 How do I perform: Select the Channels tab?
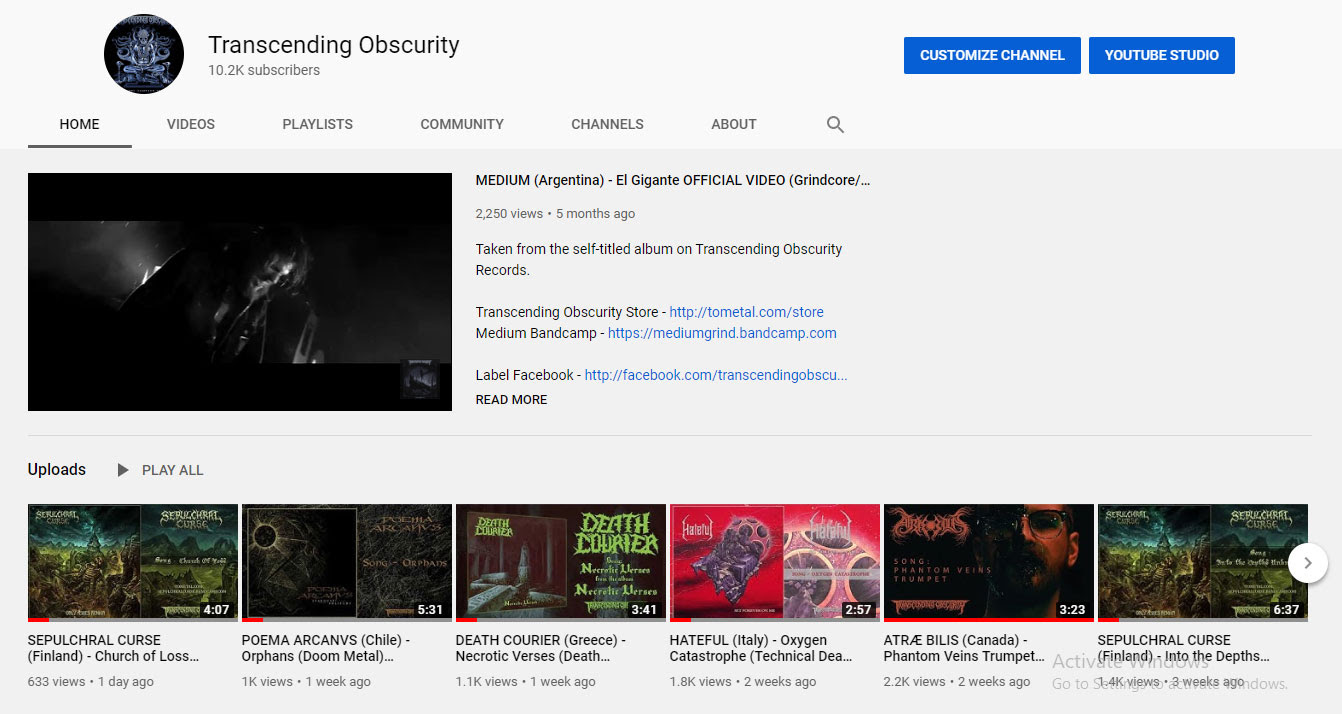click(608, 124)
